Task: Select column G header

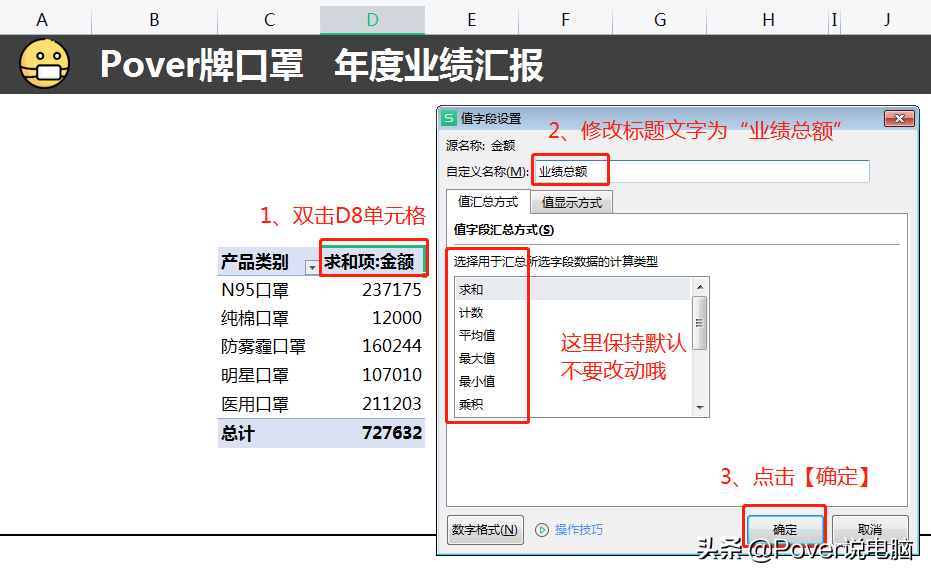Action: click(660, 20)
